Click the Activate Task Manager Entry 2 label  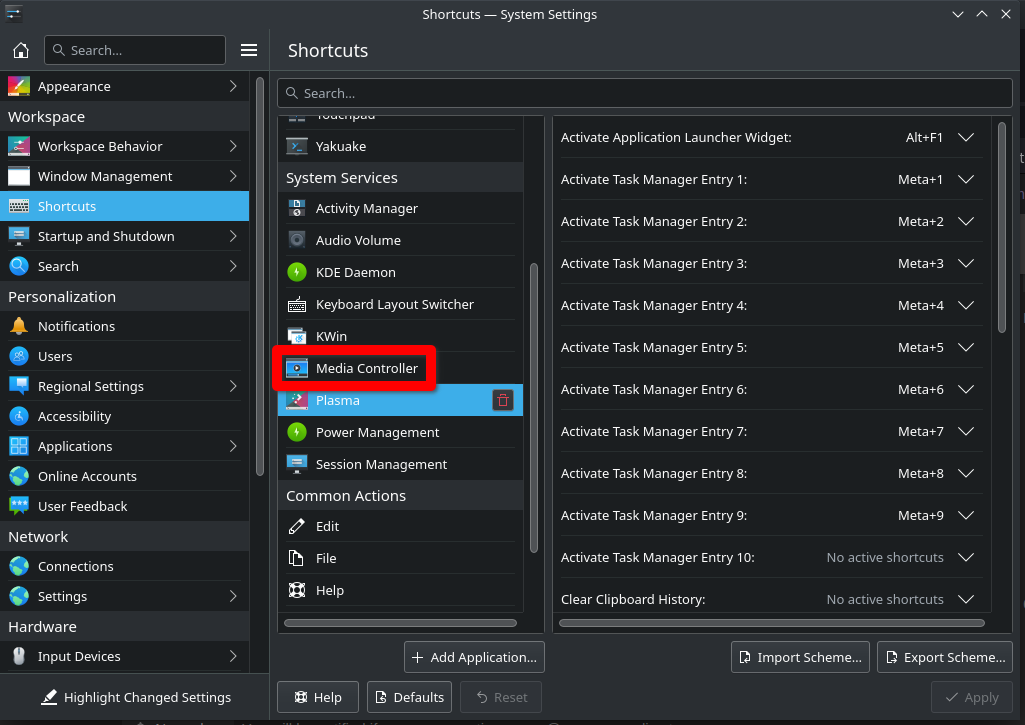pos(654,222)
